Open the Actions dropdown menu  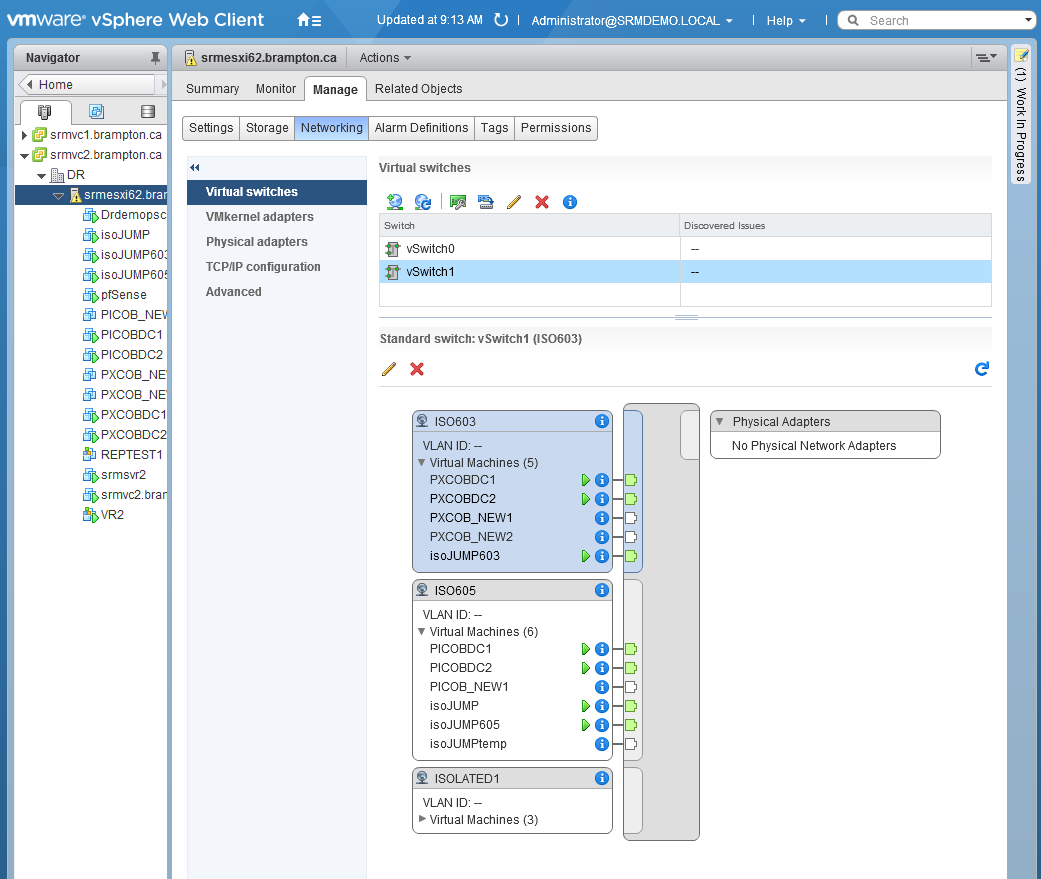[385, 58]
